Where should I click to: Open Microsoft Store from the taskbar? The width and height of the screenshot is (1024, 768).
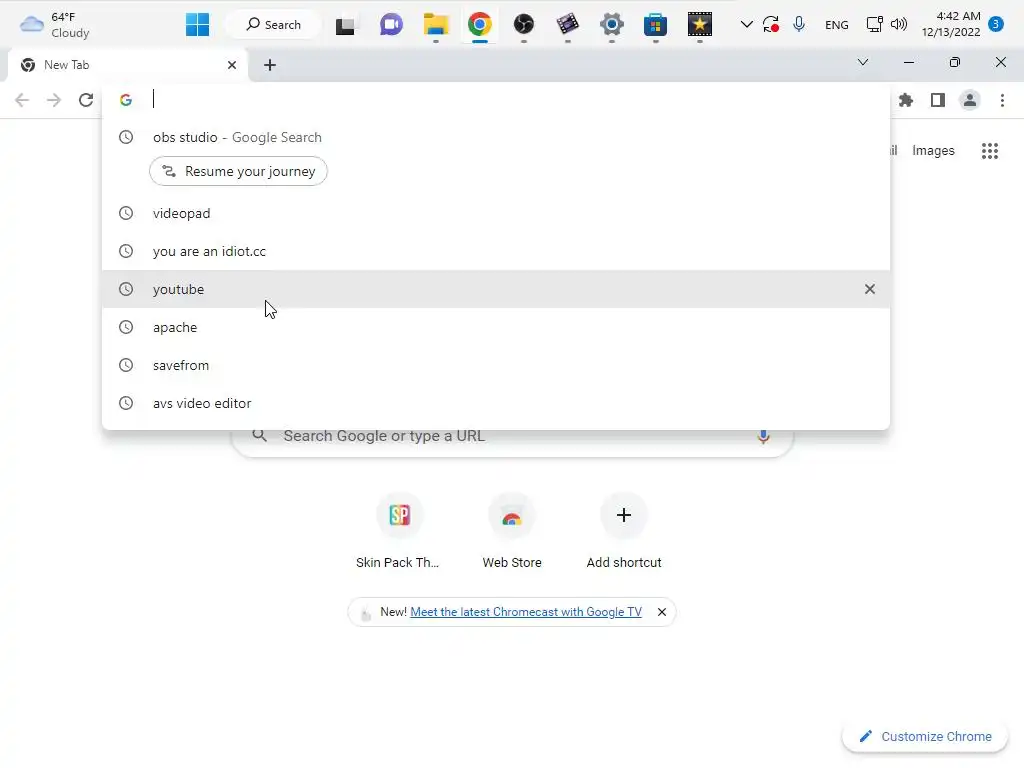(656, 25)
